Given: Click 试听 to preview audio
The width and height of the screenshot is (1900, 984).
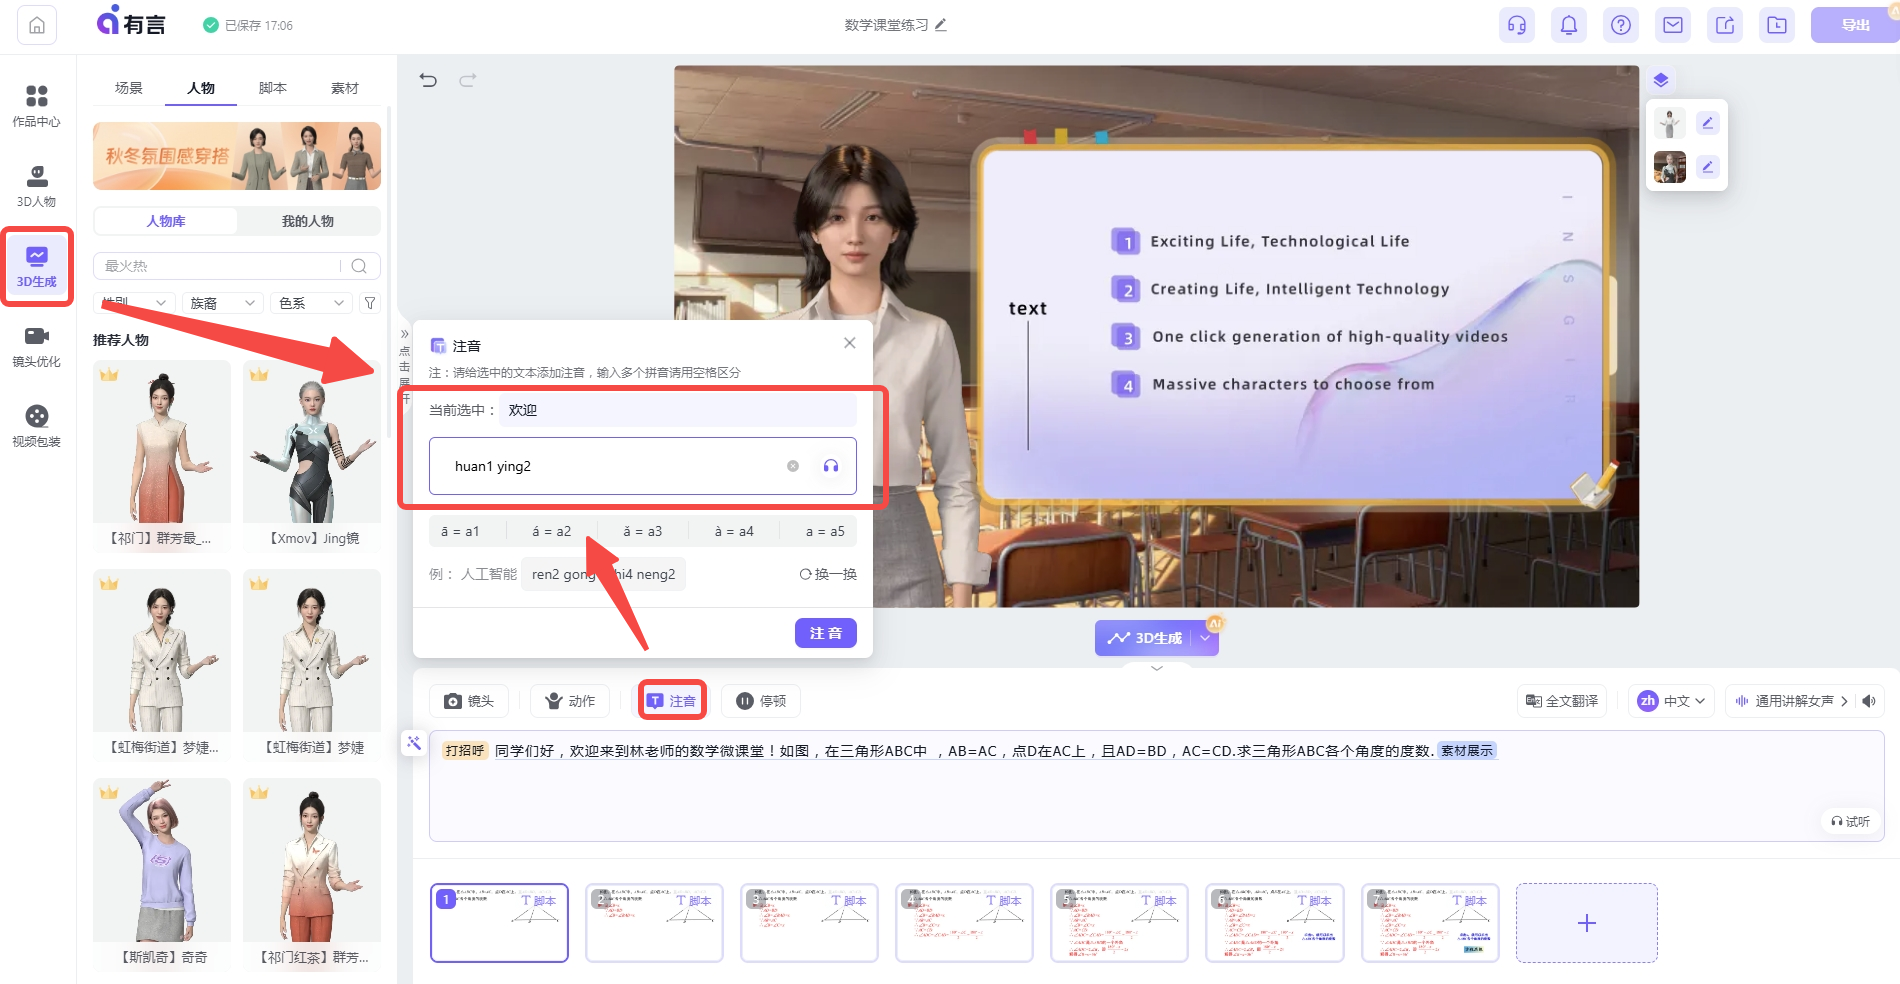Looking at the screenshot, I should [x=1850, y=821].
